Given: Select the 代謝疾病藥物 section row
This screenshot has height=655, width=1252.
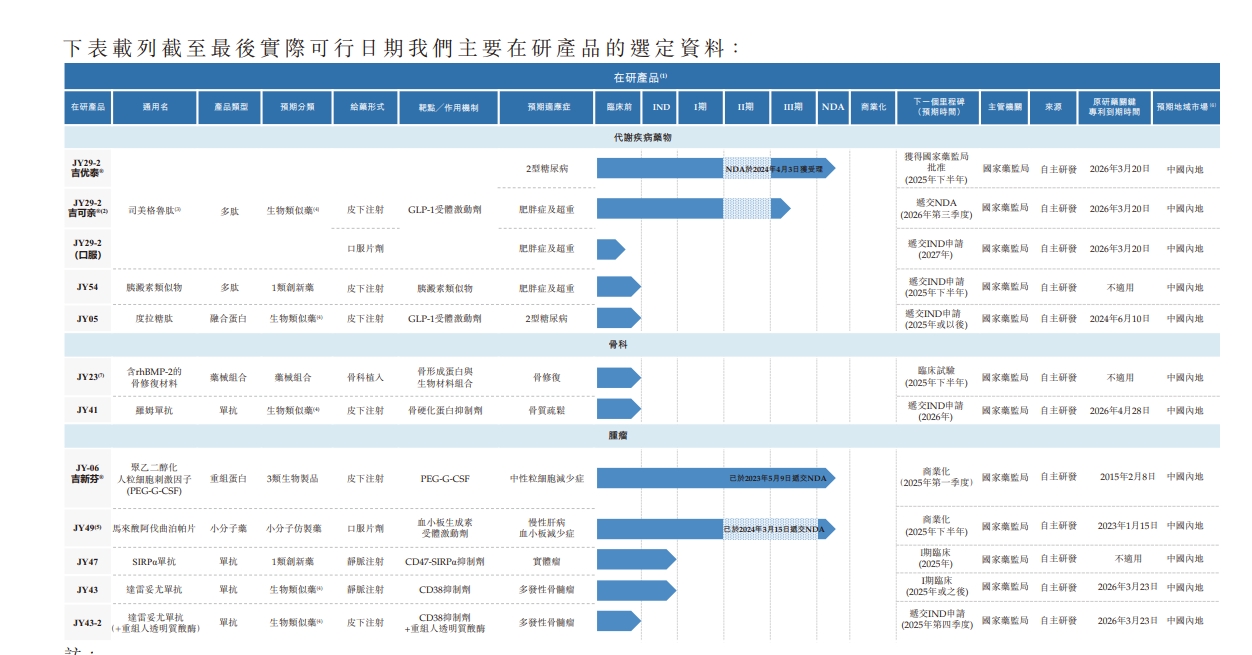Looking at the screenshot, I should tap(641, 137).
